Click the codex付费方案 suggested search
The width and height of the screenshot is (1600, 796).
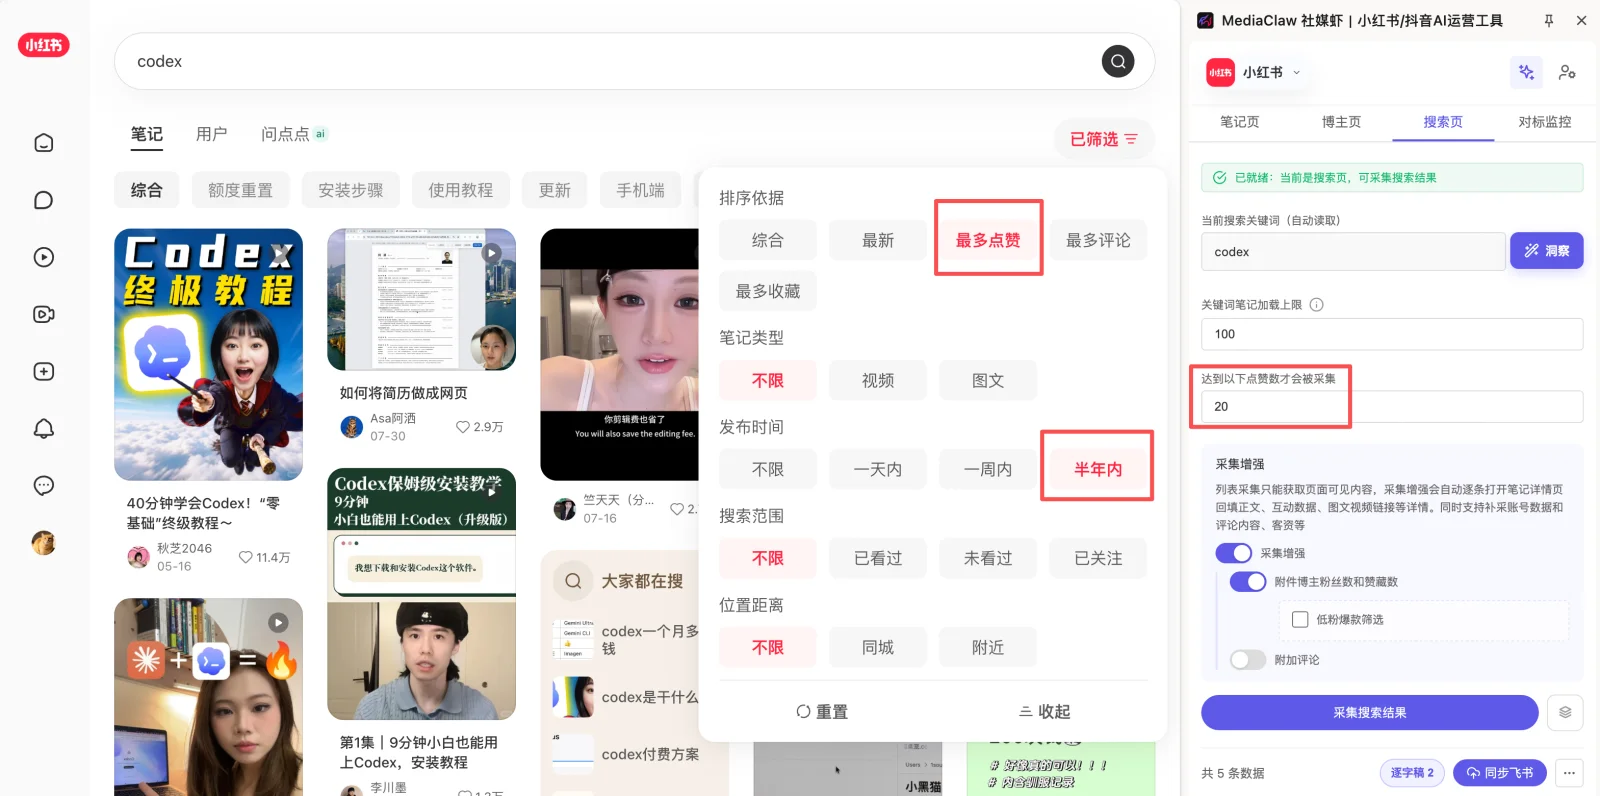coord(650,754)
